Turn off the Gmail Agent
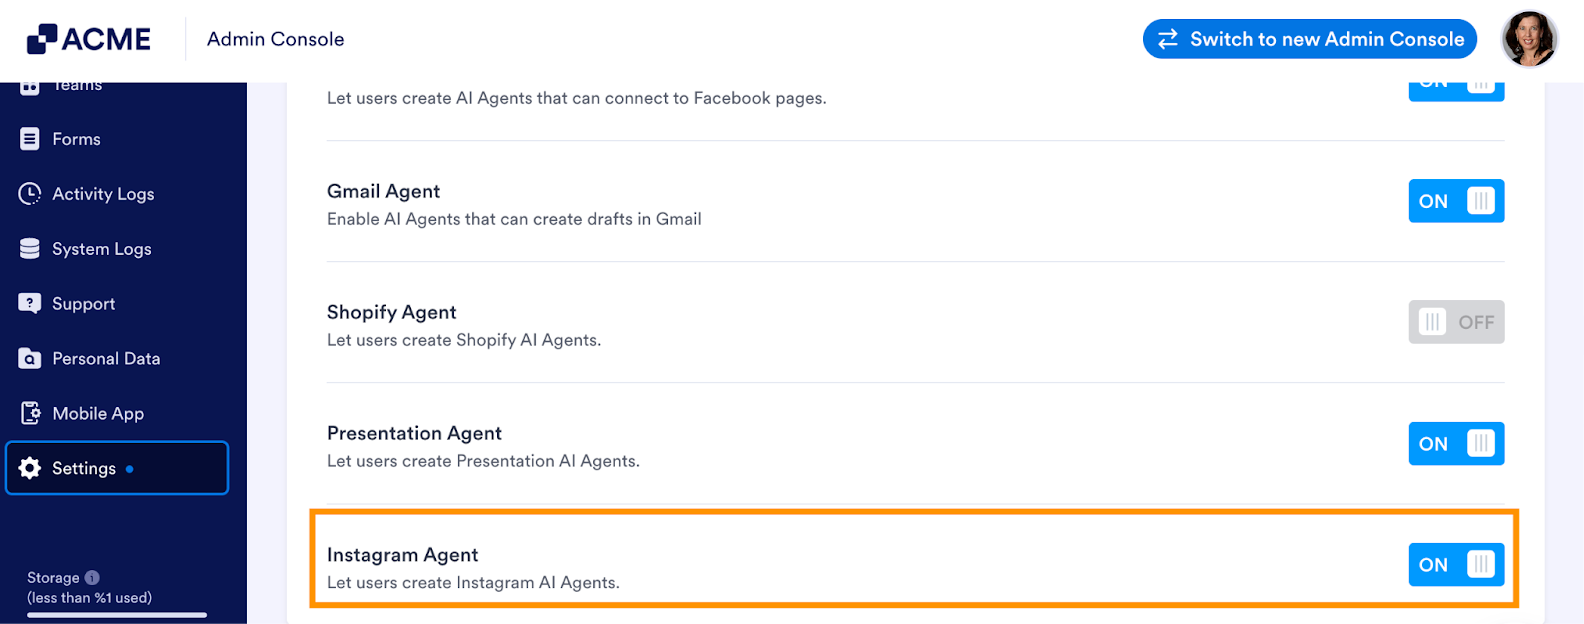The height and width of the screenshot is (624, 1584). [x=1456, y=200]
